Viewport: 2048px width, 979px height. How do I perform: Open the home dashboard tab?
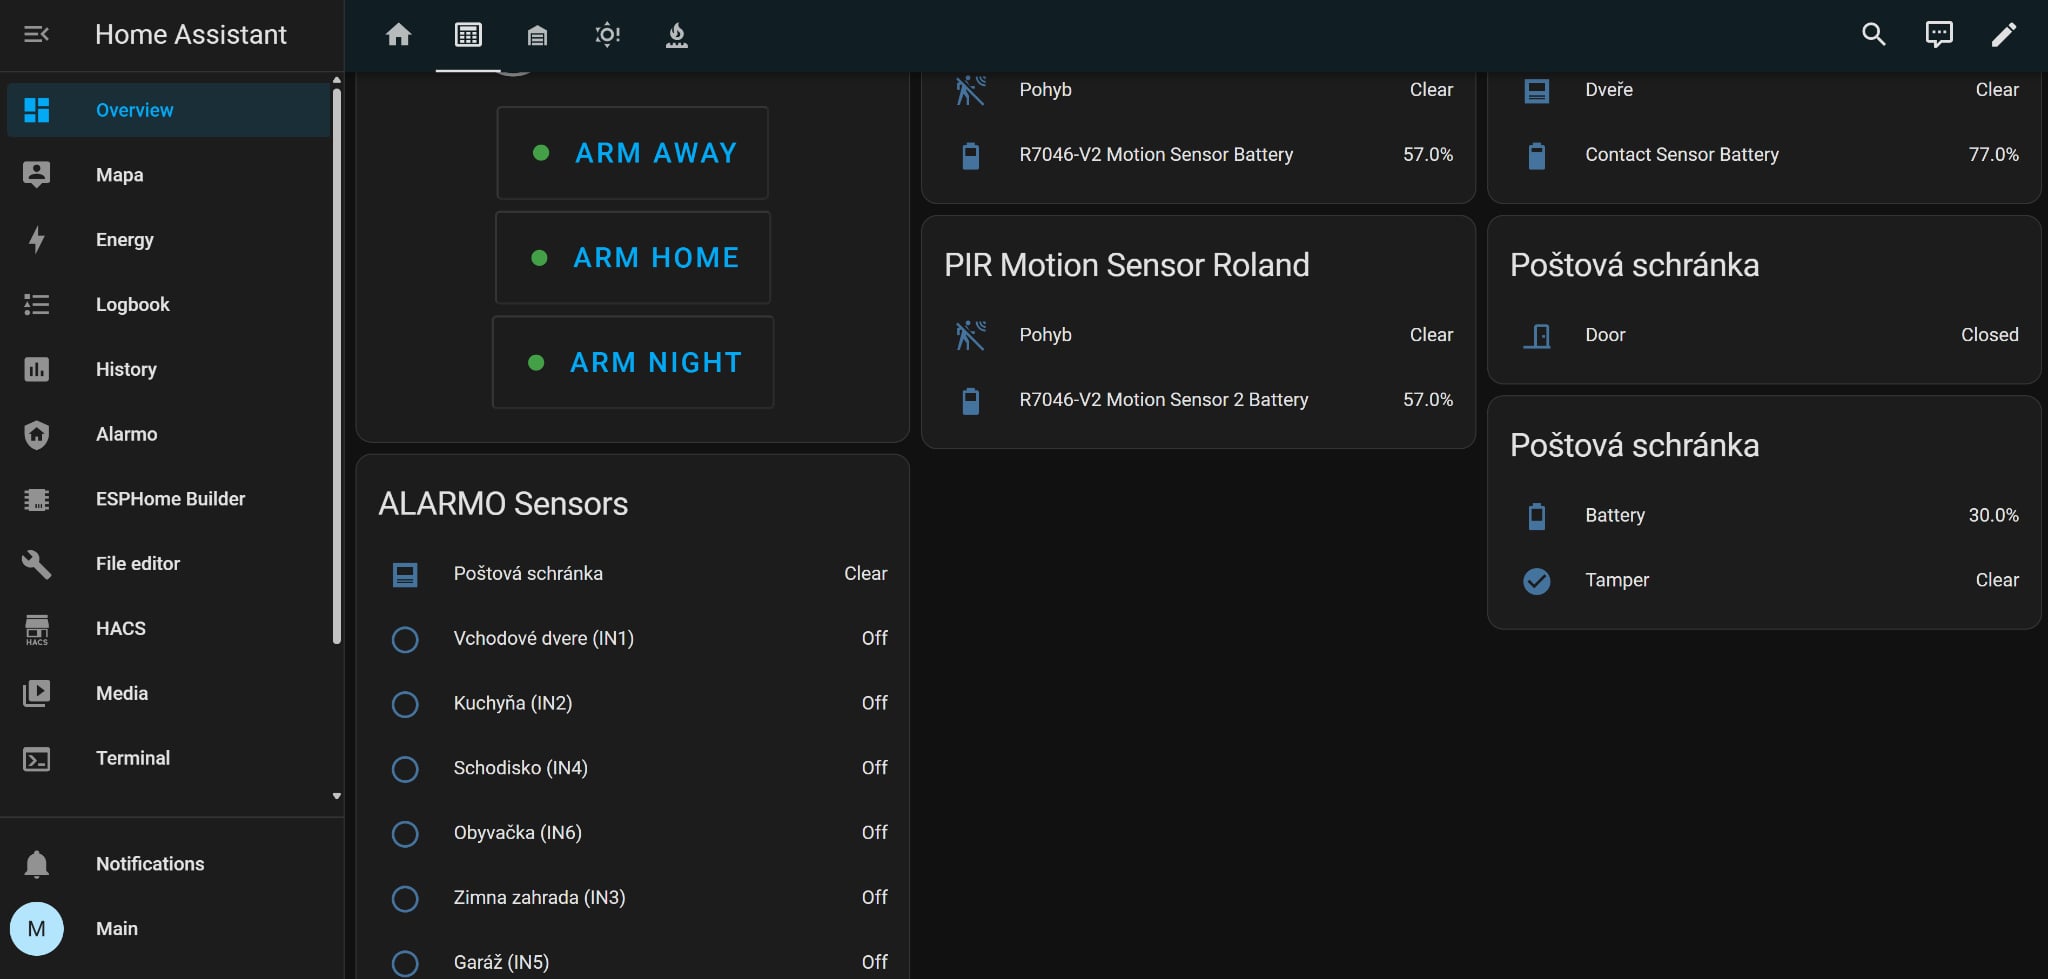[398, 35]
